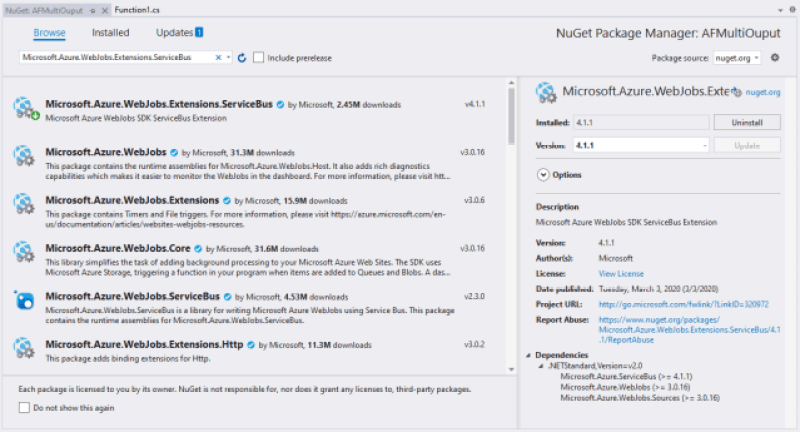Click verified badge next to WebJobs.Extensions.Http
Screen dimensions: 800x432
pos(251,345)
